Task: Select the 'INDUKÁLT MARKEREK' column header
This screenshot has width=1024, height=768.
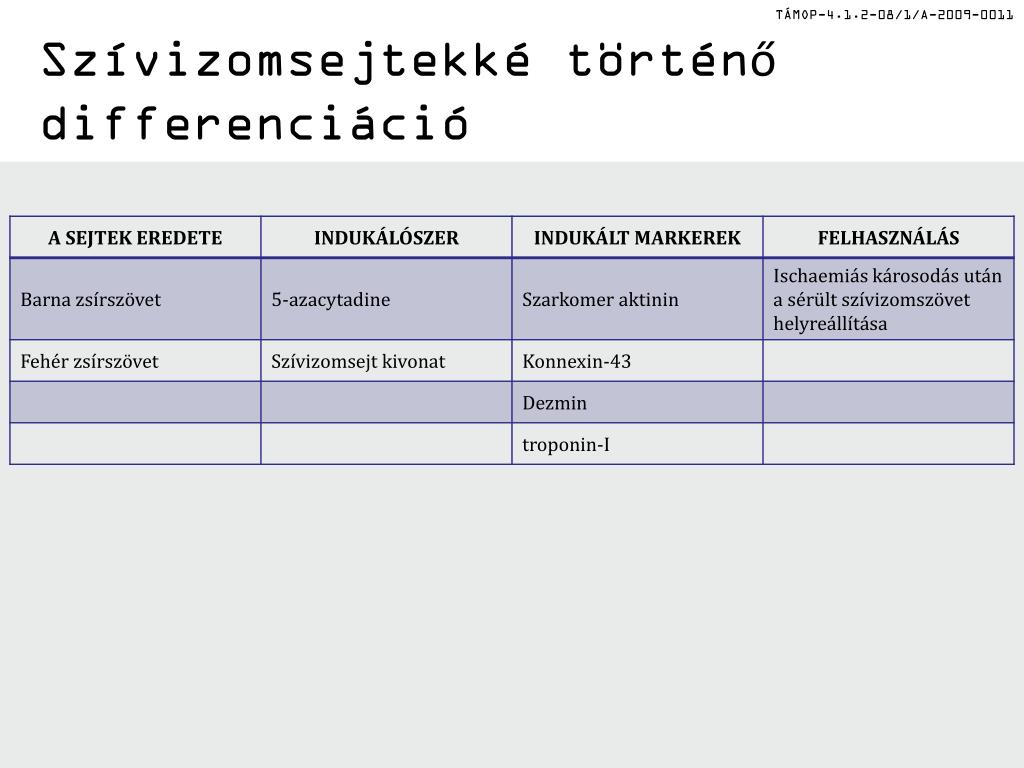Action: pos(637,237)
